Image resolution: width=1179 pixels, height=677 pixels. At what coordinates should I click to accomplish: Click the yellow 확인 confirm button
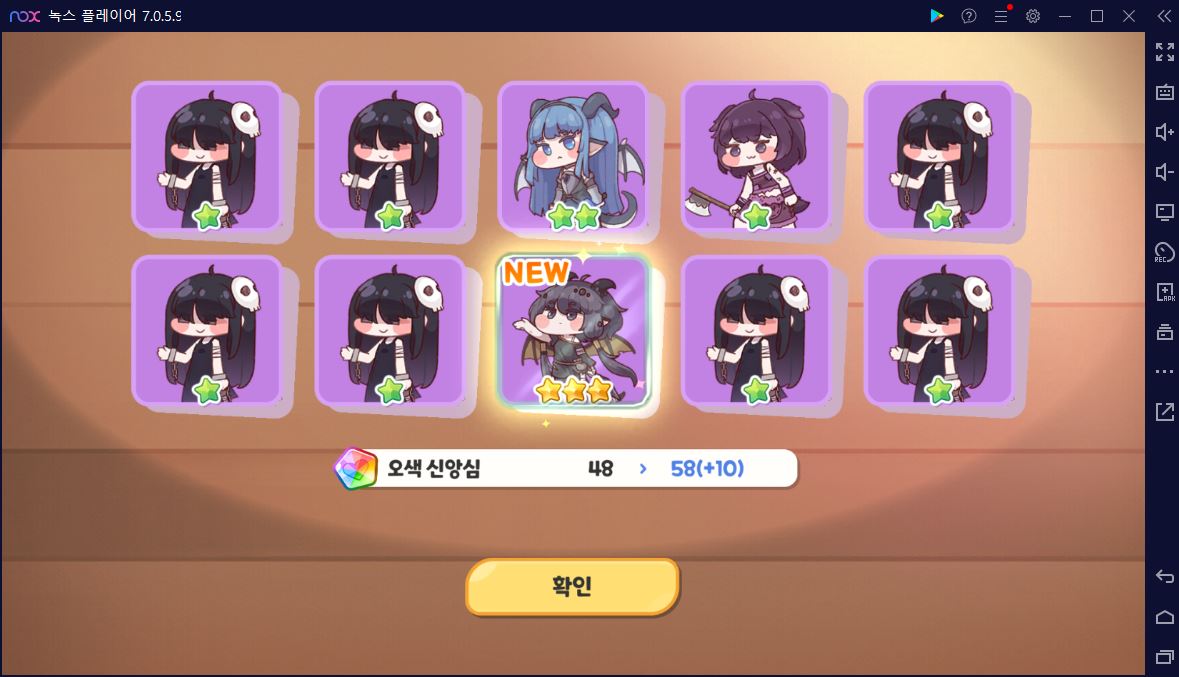[572, 586]
